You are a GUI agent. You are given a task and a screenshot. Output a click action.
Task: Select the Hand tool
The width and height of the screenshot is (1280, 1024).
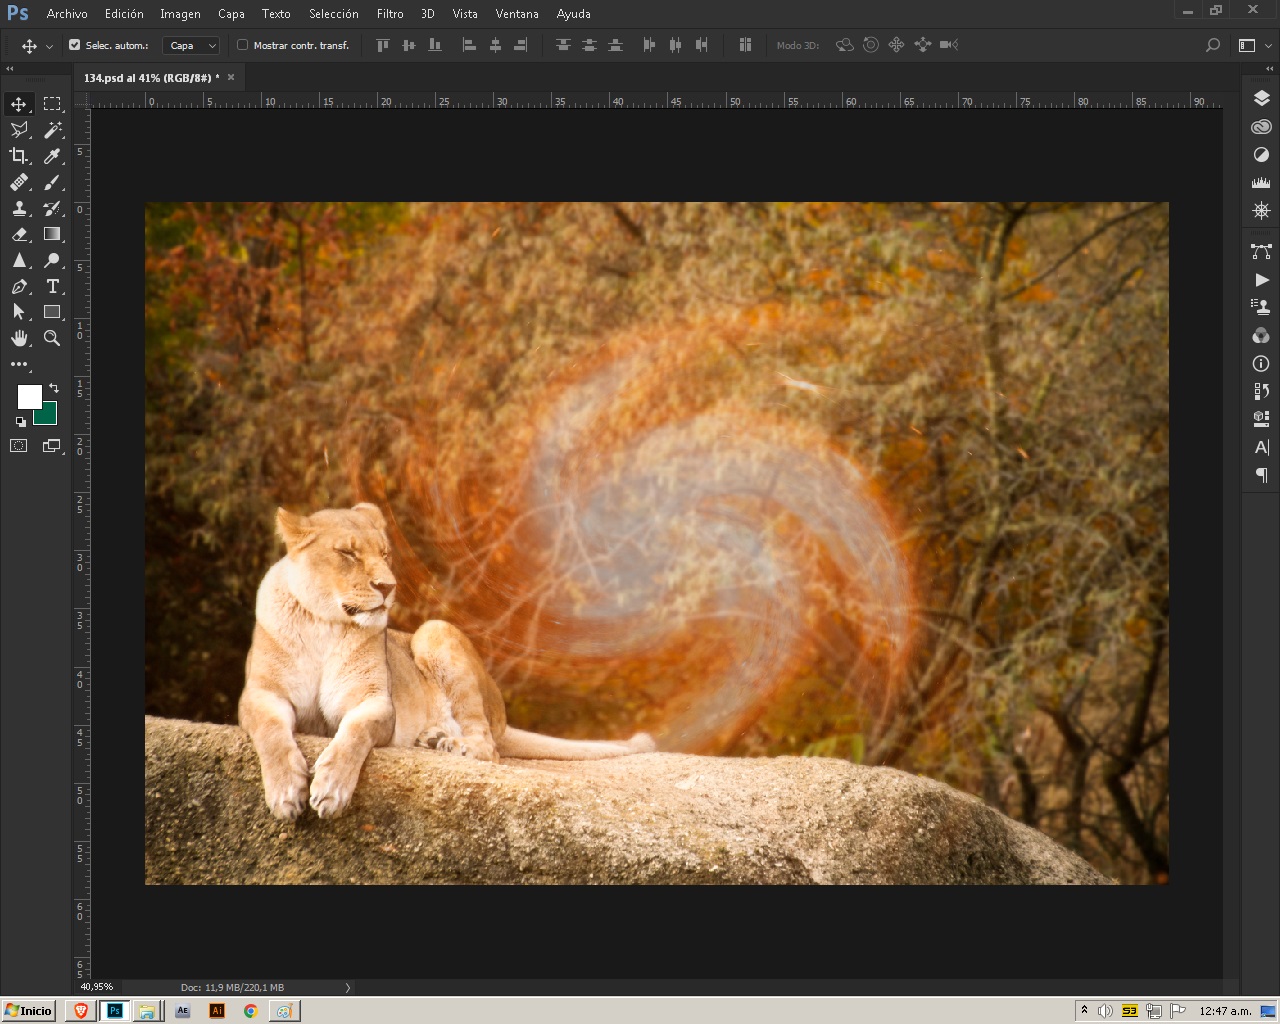(19, 338)
